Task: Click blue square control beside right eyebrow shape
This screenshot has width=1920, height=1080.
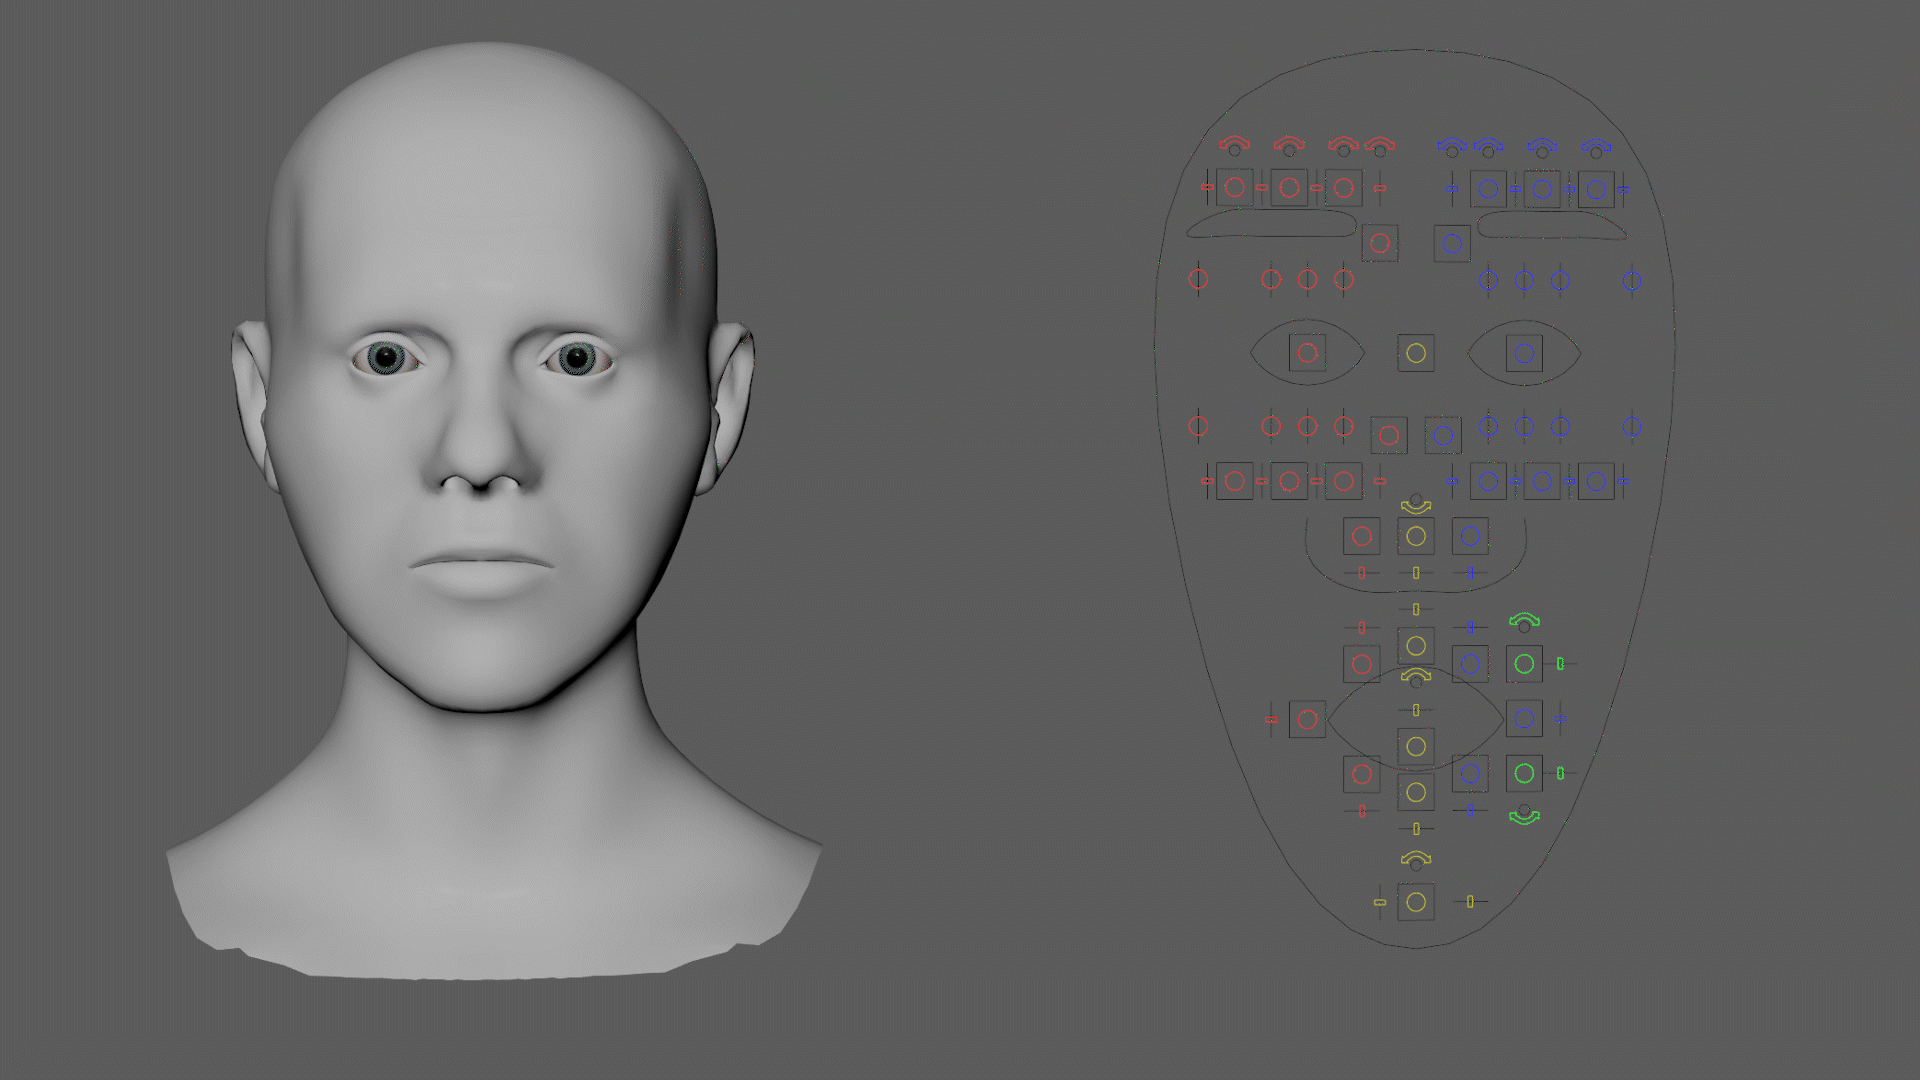Action: tap(1451, 243)
